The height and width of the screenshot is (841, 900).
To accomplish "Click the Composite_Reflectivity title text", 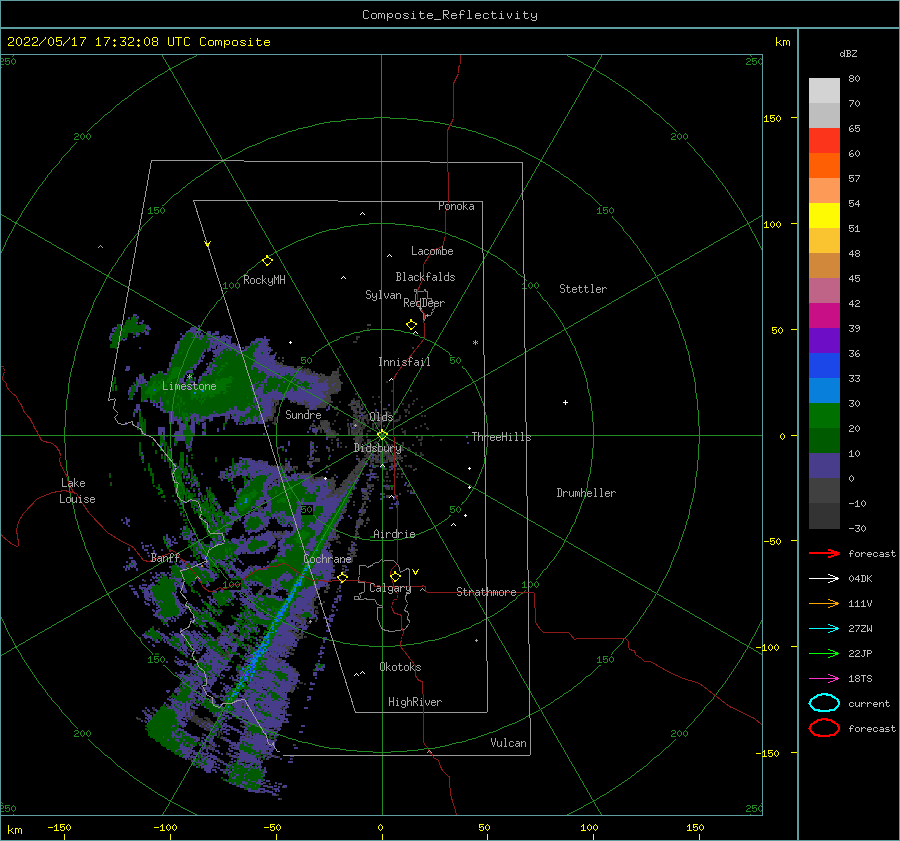I will pos(450,15).
